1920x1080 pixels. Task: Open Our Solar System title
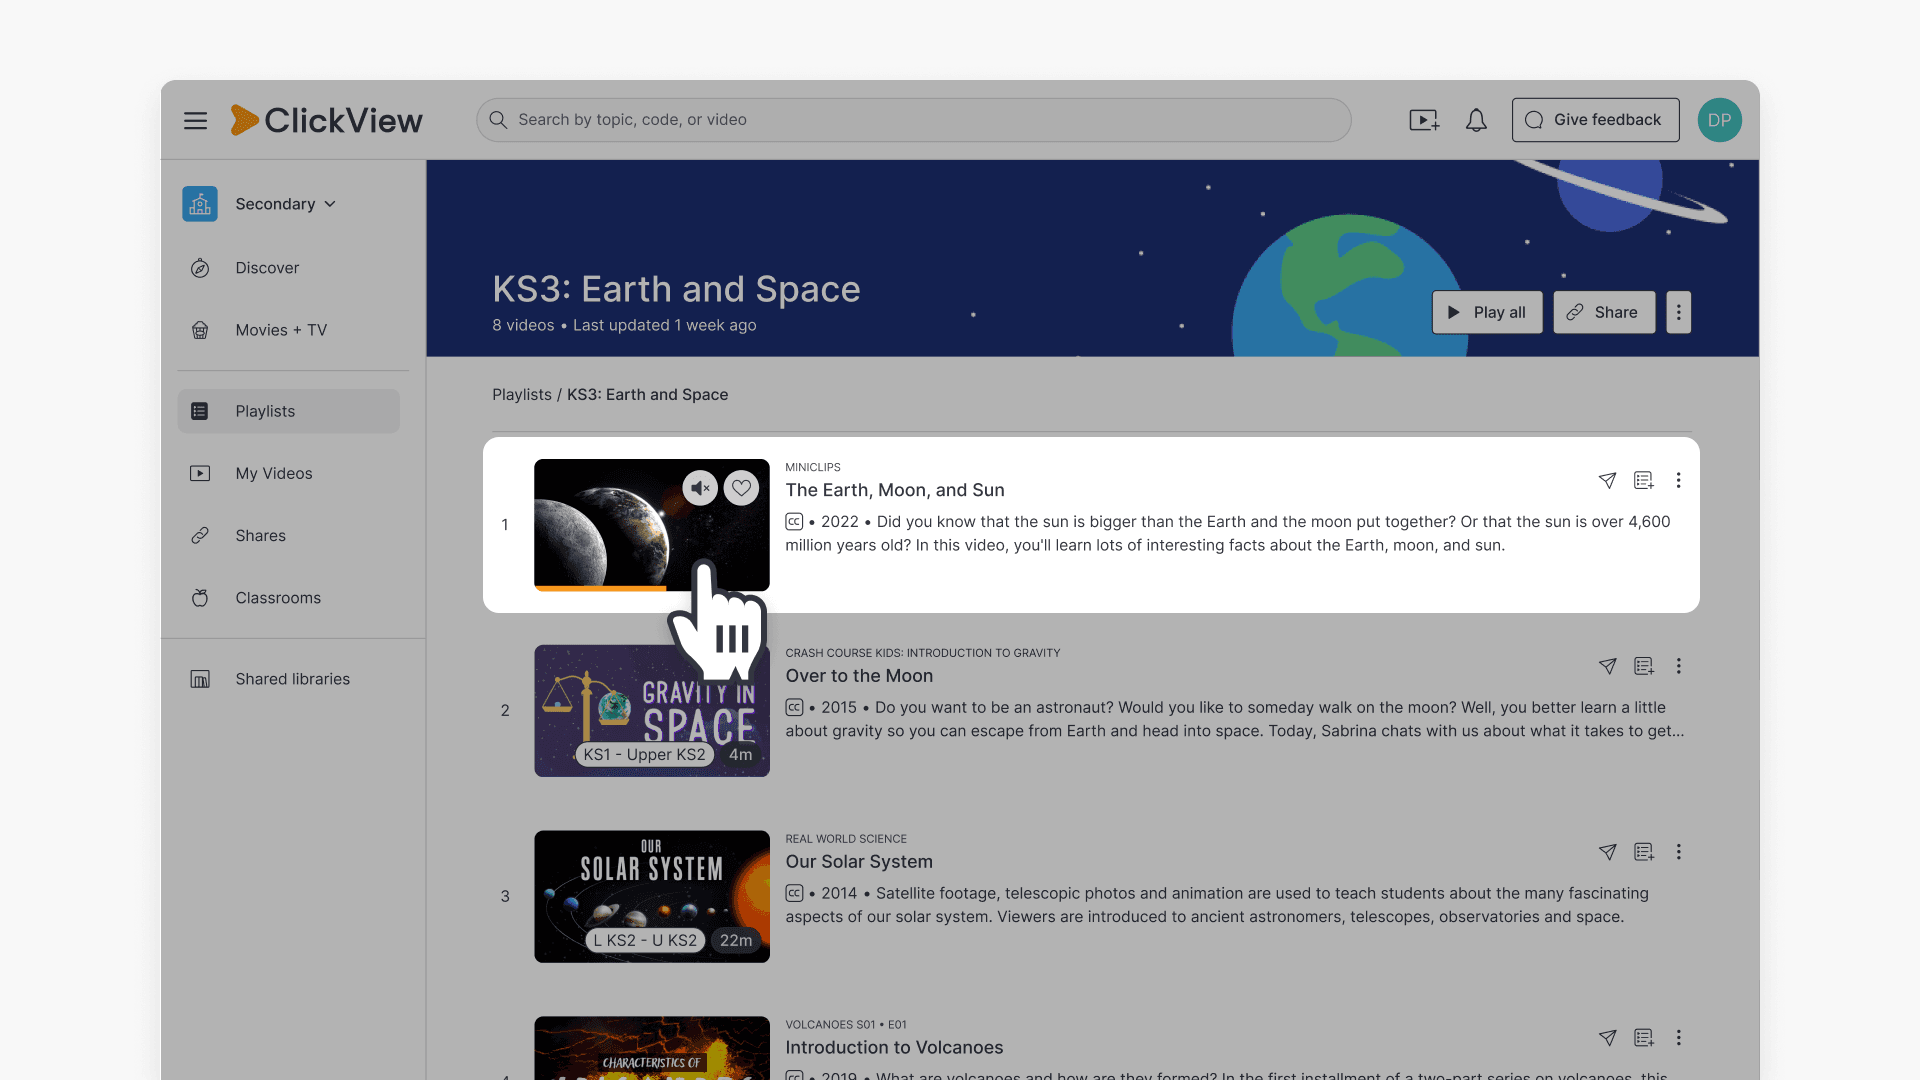pos(859,862)
